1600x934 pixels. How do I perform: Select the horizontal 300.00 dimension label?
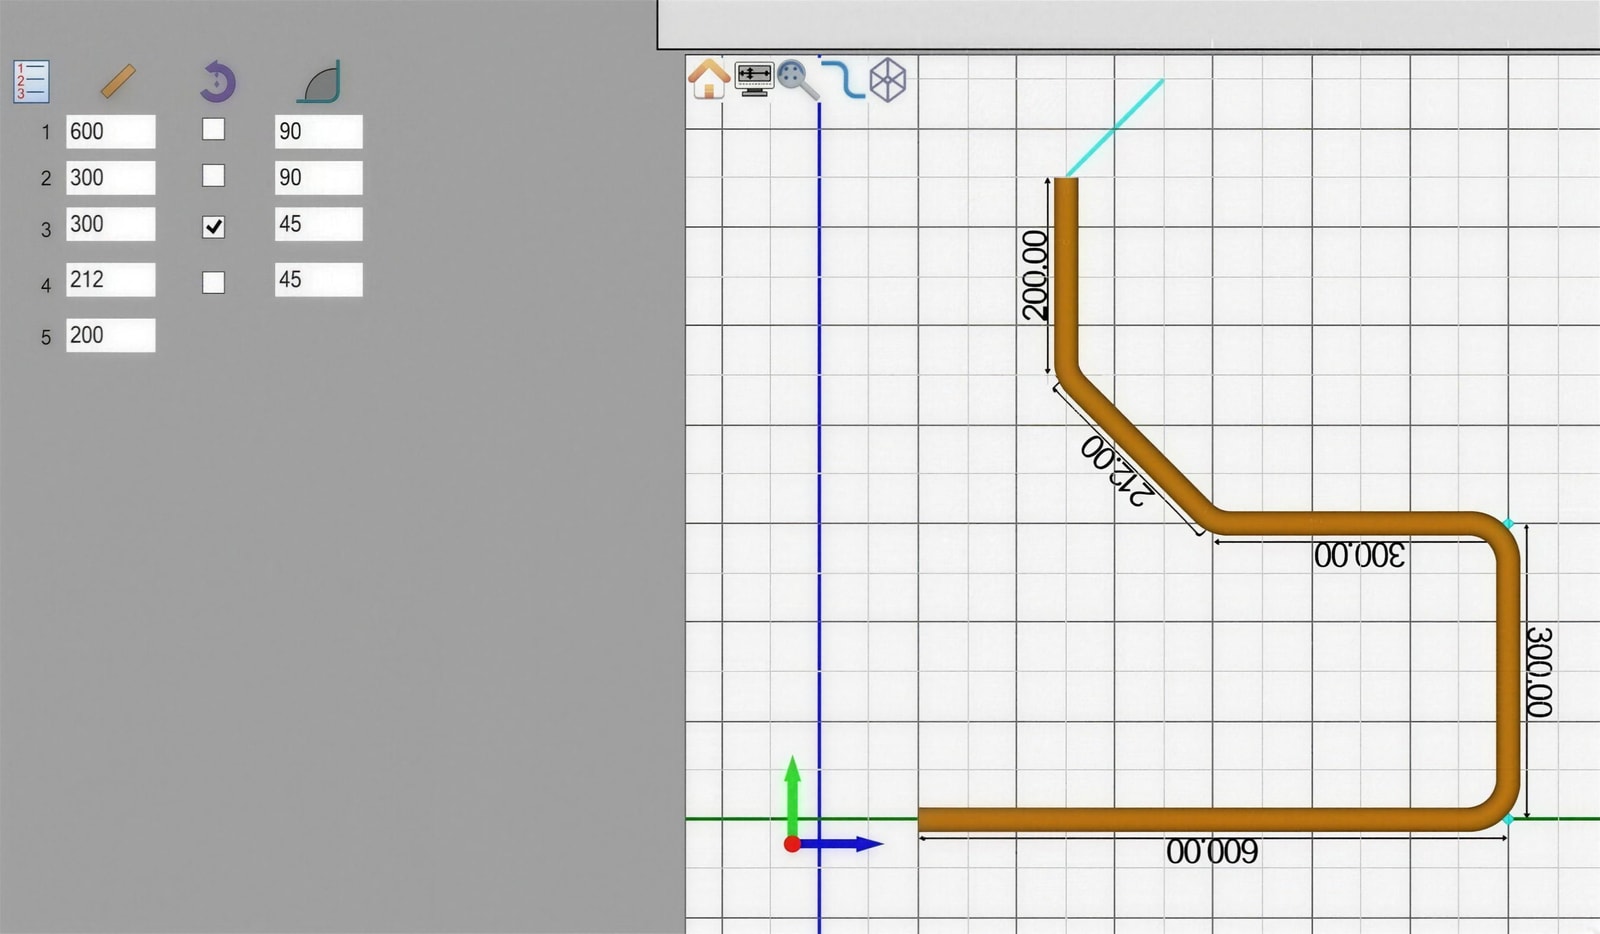tap(1359, 555)
